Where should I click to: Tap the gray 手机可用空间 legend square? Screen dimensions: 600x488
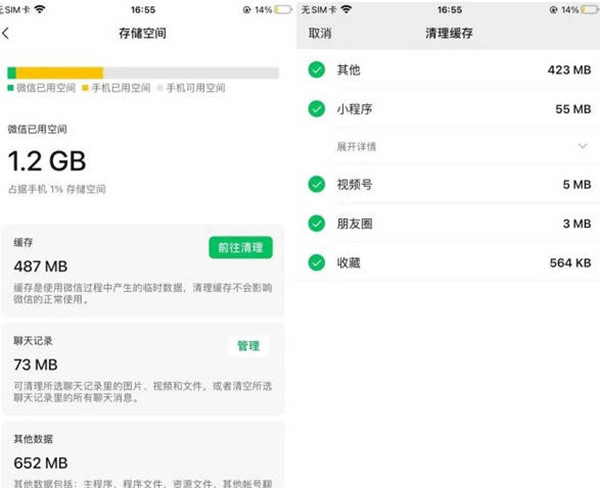point(160,88)
